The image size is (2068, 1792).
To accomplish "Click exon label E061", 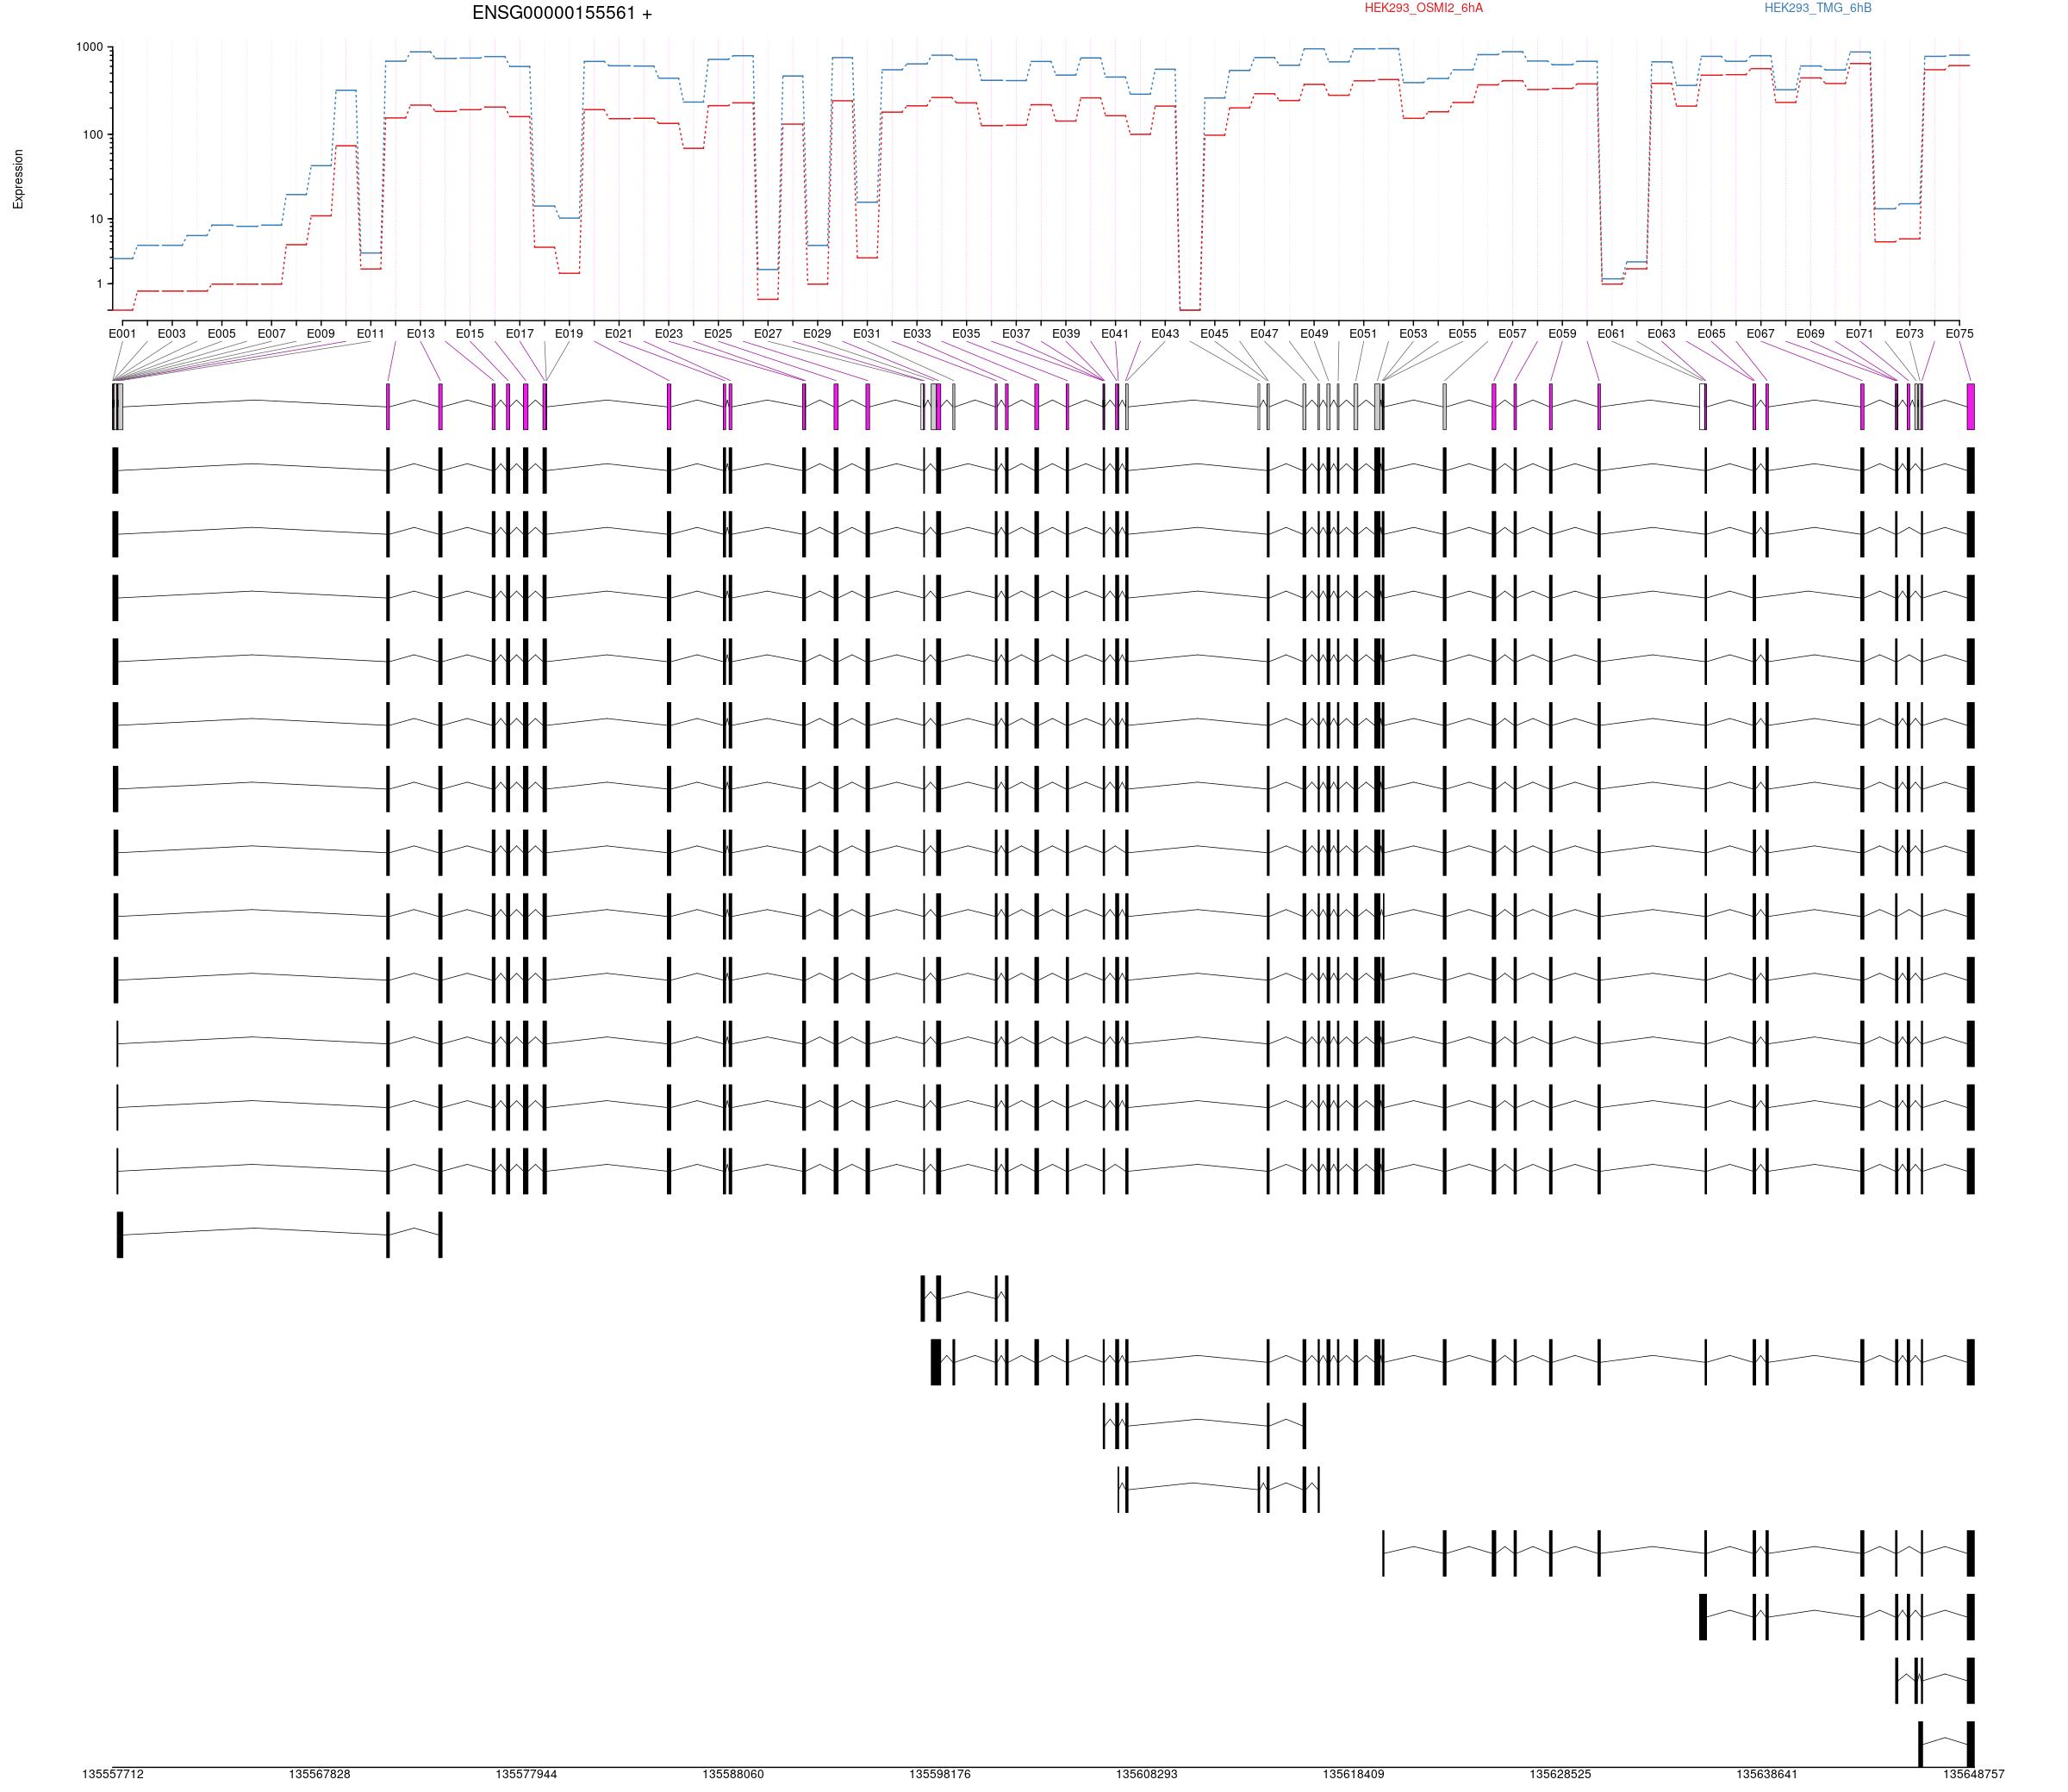I will click(x=1612, y=334).
